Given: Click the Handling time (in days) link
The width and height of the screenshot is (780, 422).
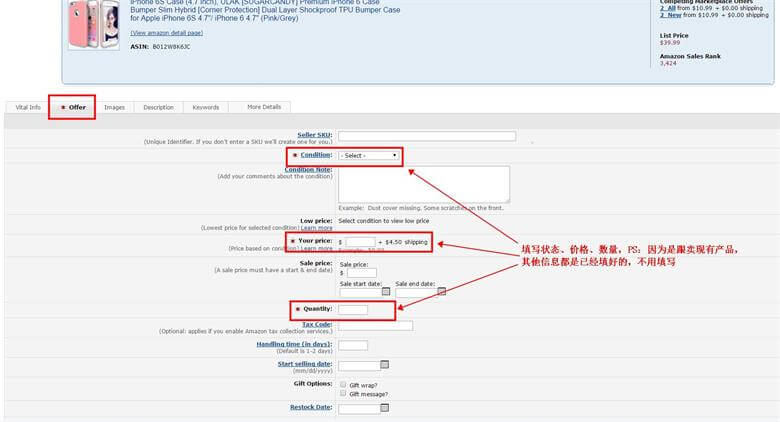Looking at the screenshot, I should [x=294, y=344].
